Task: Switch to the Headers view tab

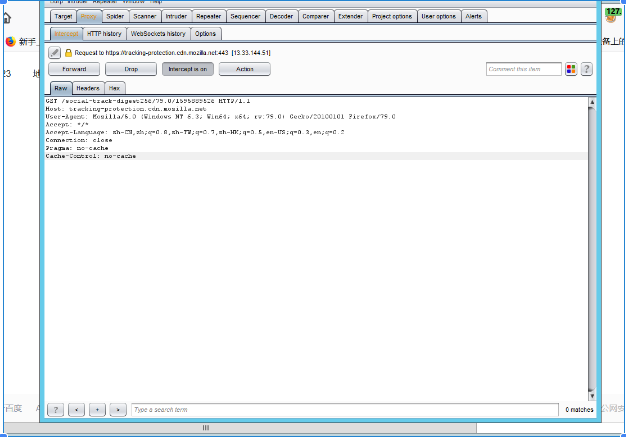Action: 88,88
